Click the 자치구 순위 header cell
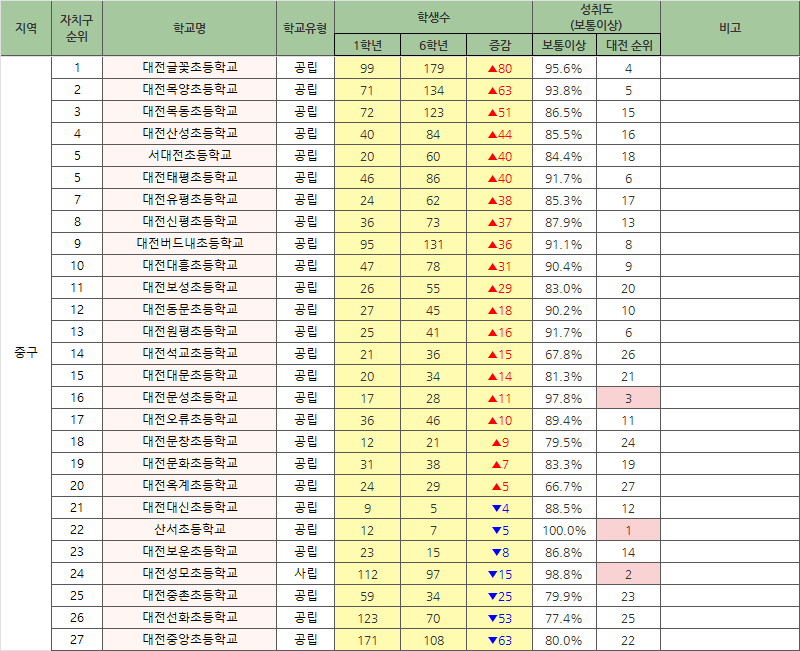This screenshot has height=651, width=800. coord(77,28)
